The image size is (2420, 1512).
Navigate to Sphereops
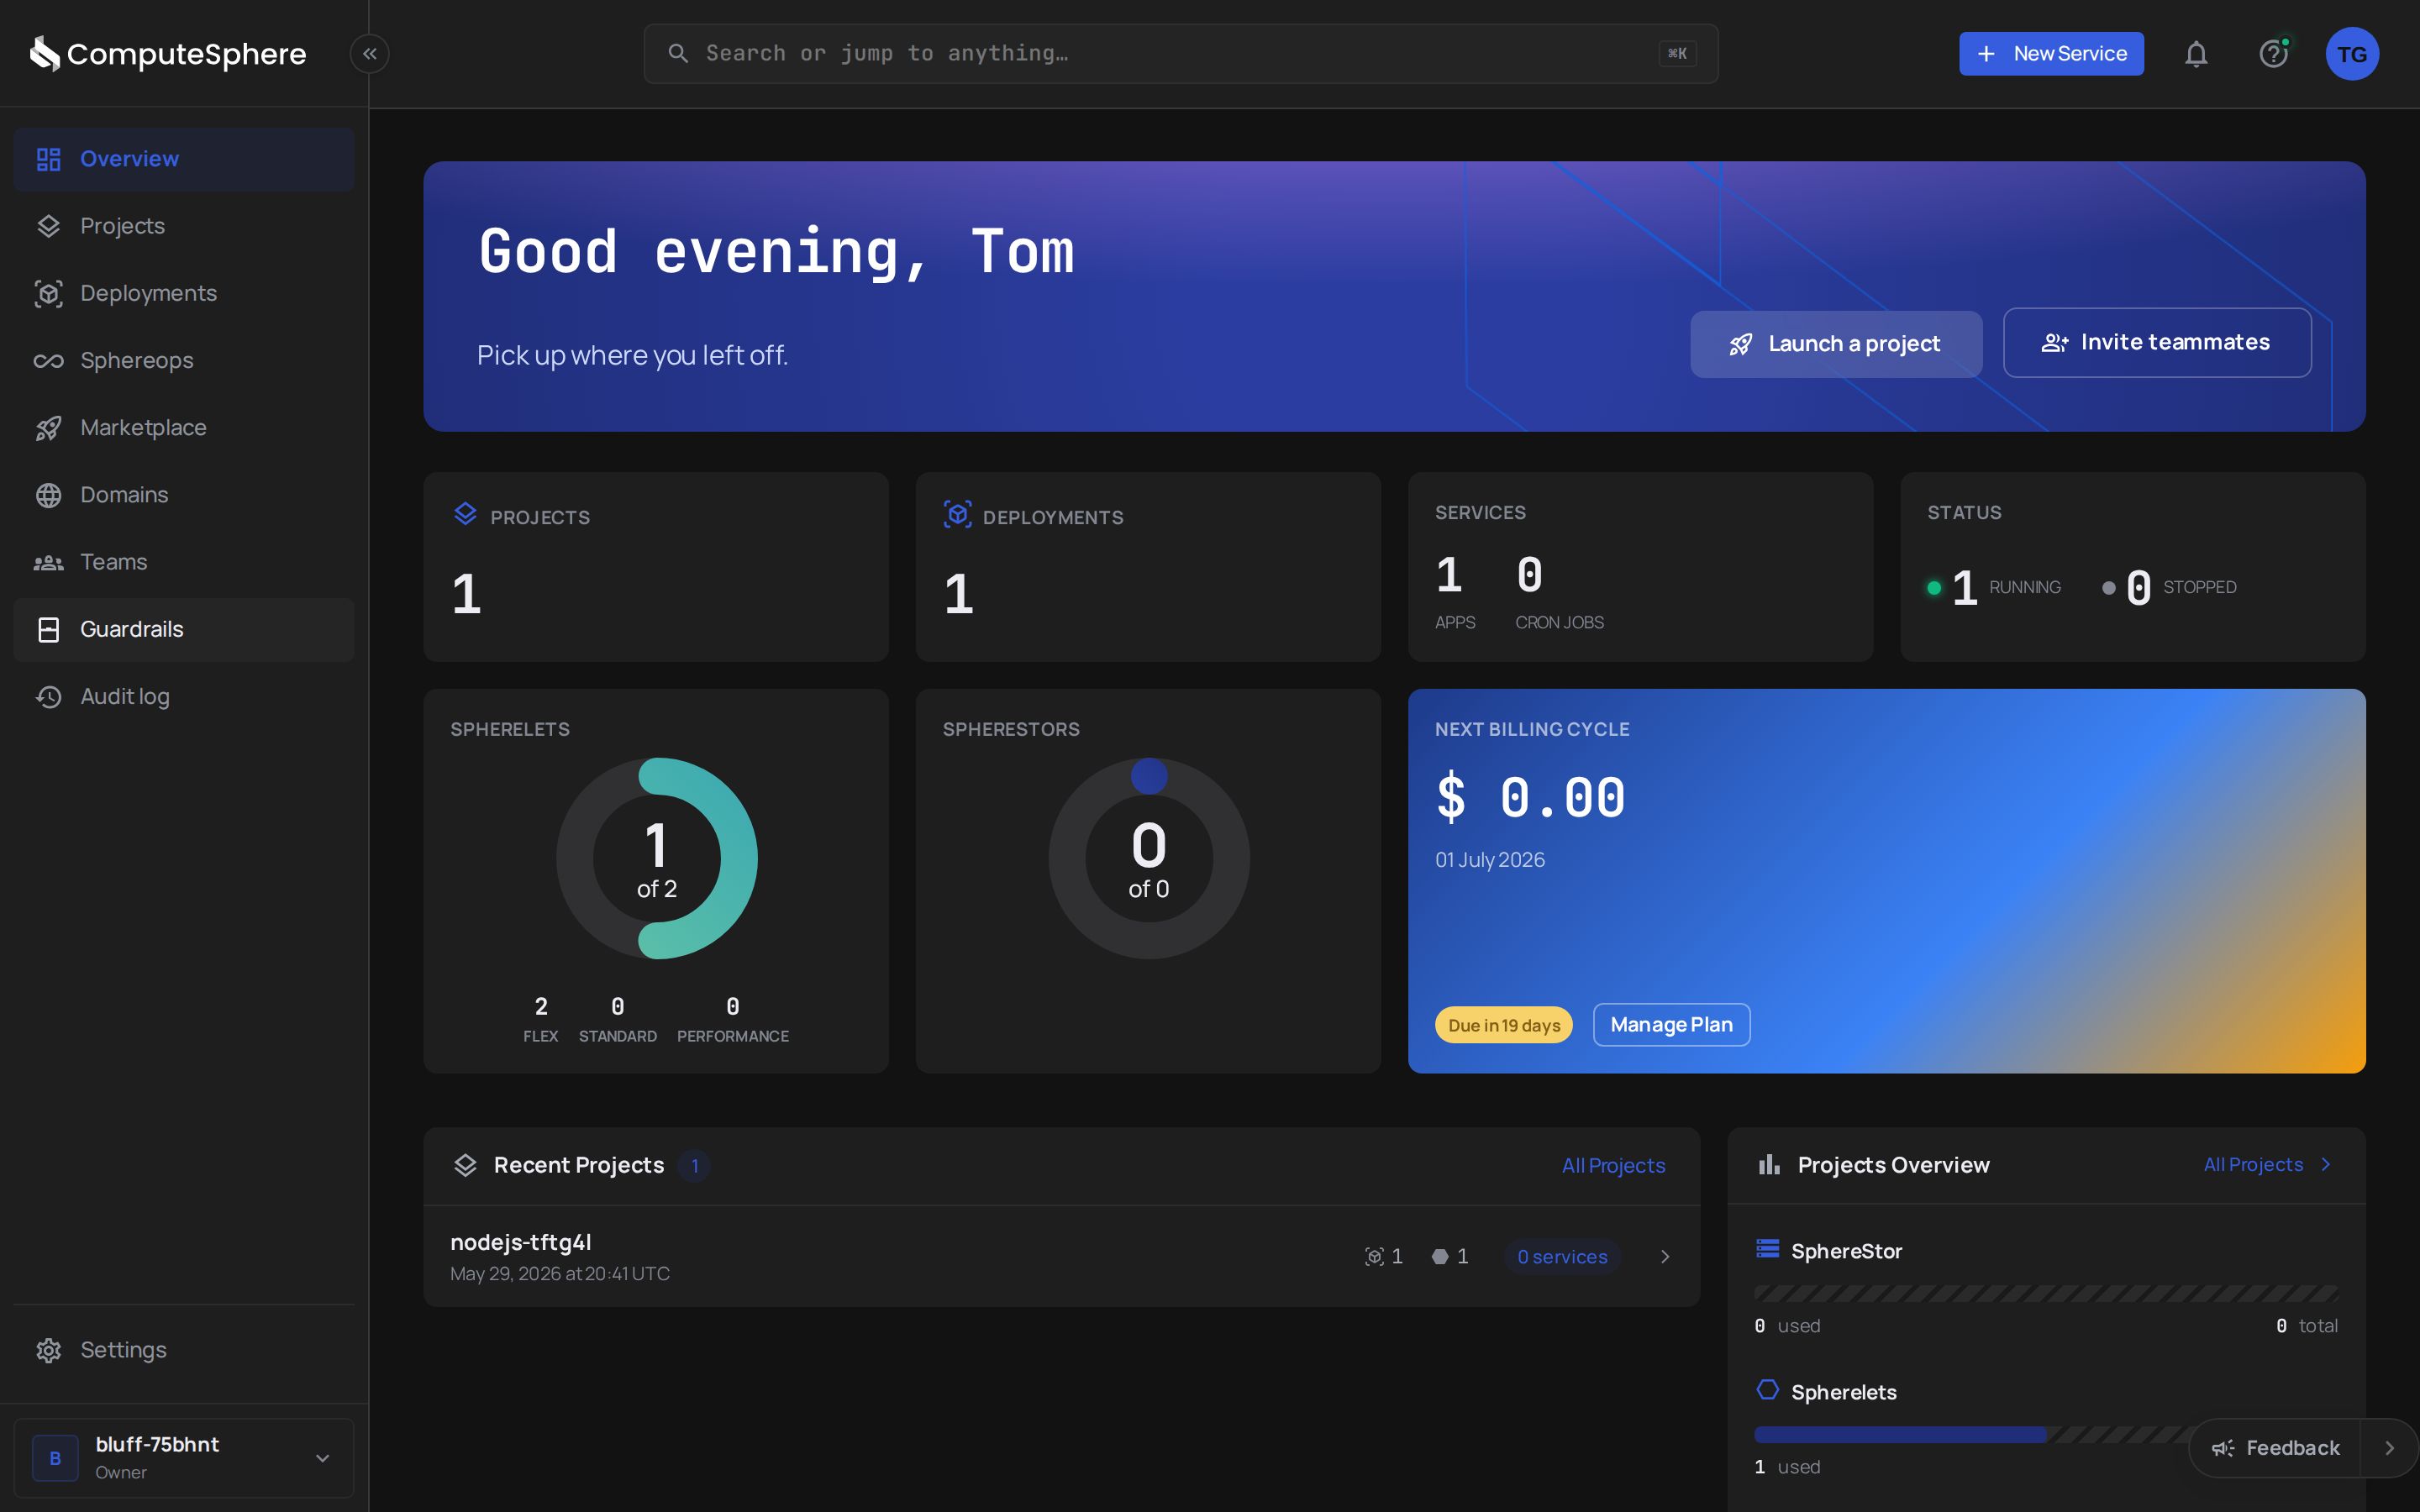[184, 360]
